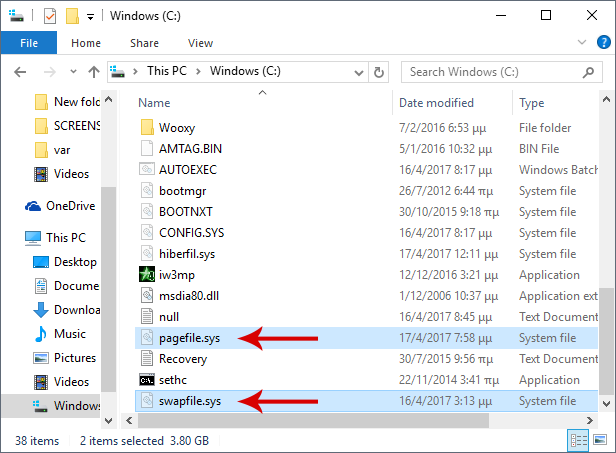Sort by the Name column header
Image resolution: width=616 pixels, height=453 pixels.
(154, 103)
